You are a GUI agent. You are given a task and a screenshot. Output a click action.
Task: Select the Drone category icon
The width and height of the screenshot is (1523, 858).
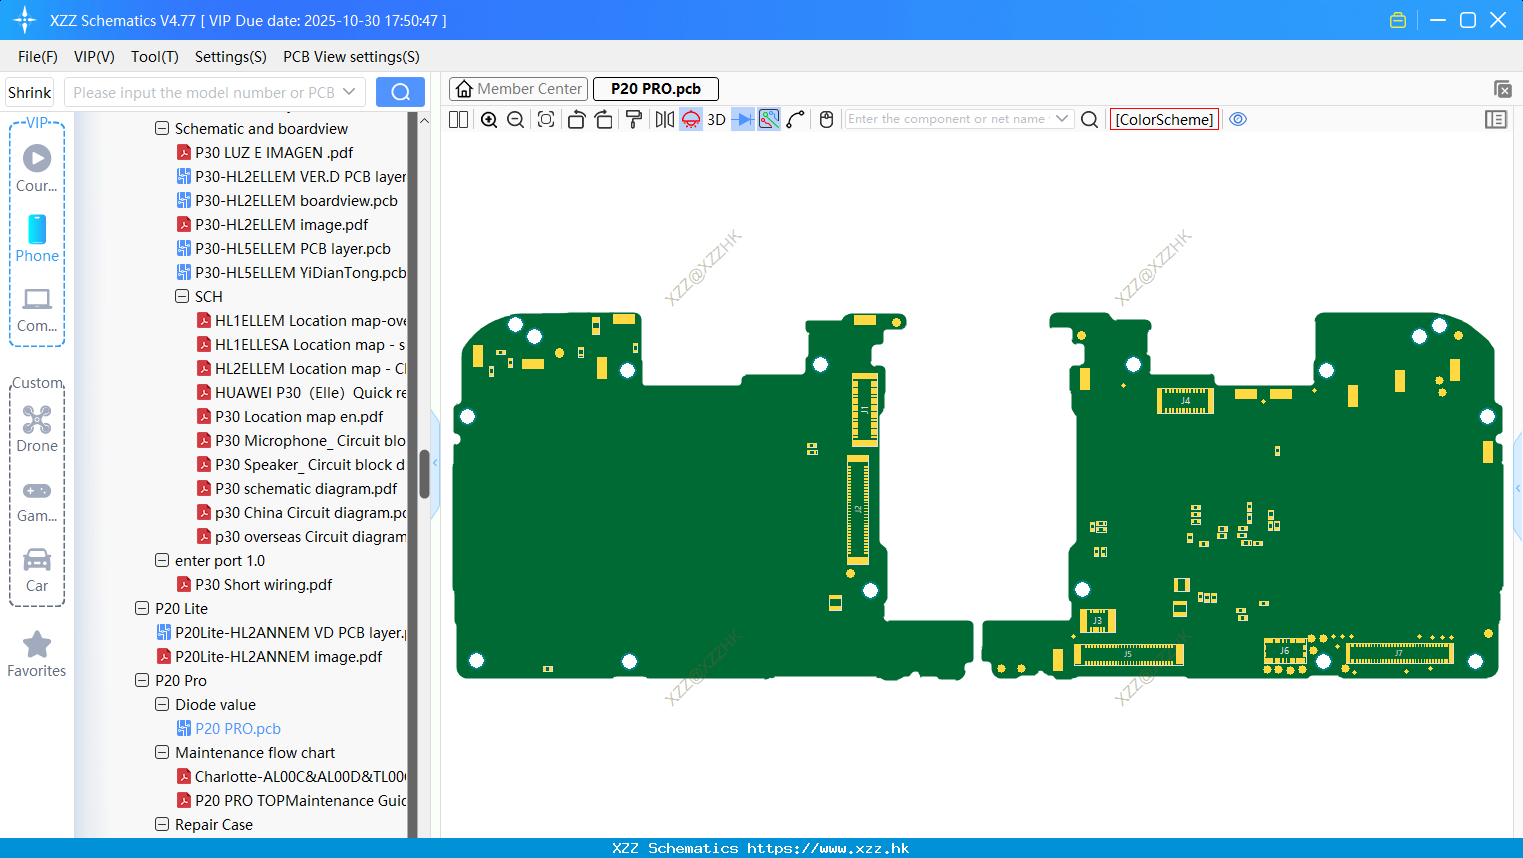[x=37, y=428]
